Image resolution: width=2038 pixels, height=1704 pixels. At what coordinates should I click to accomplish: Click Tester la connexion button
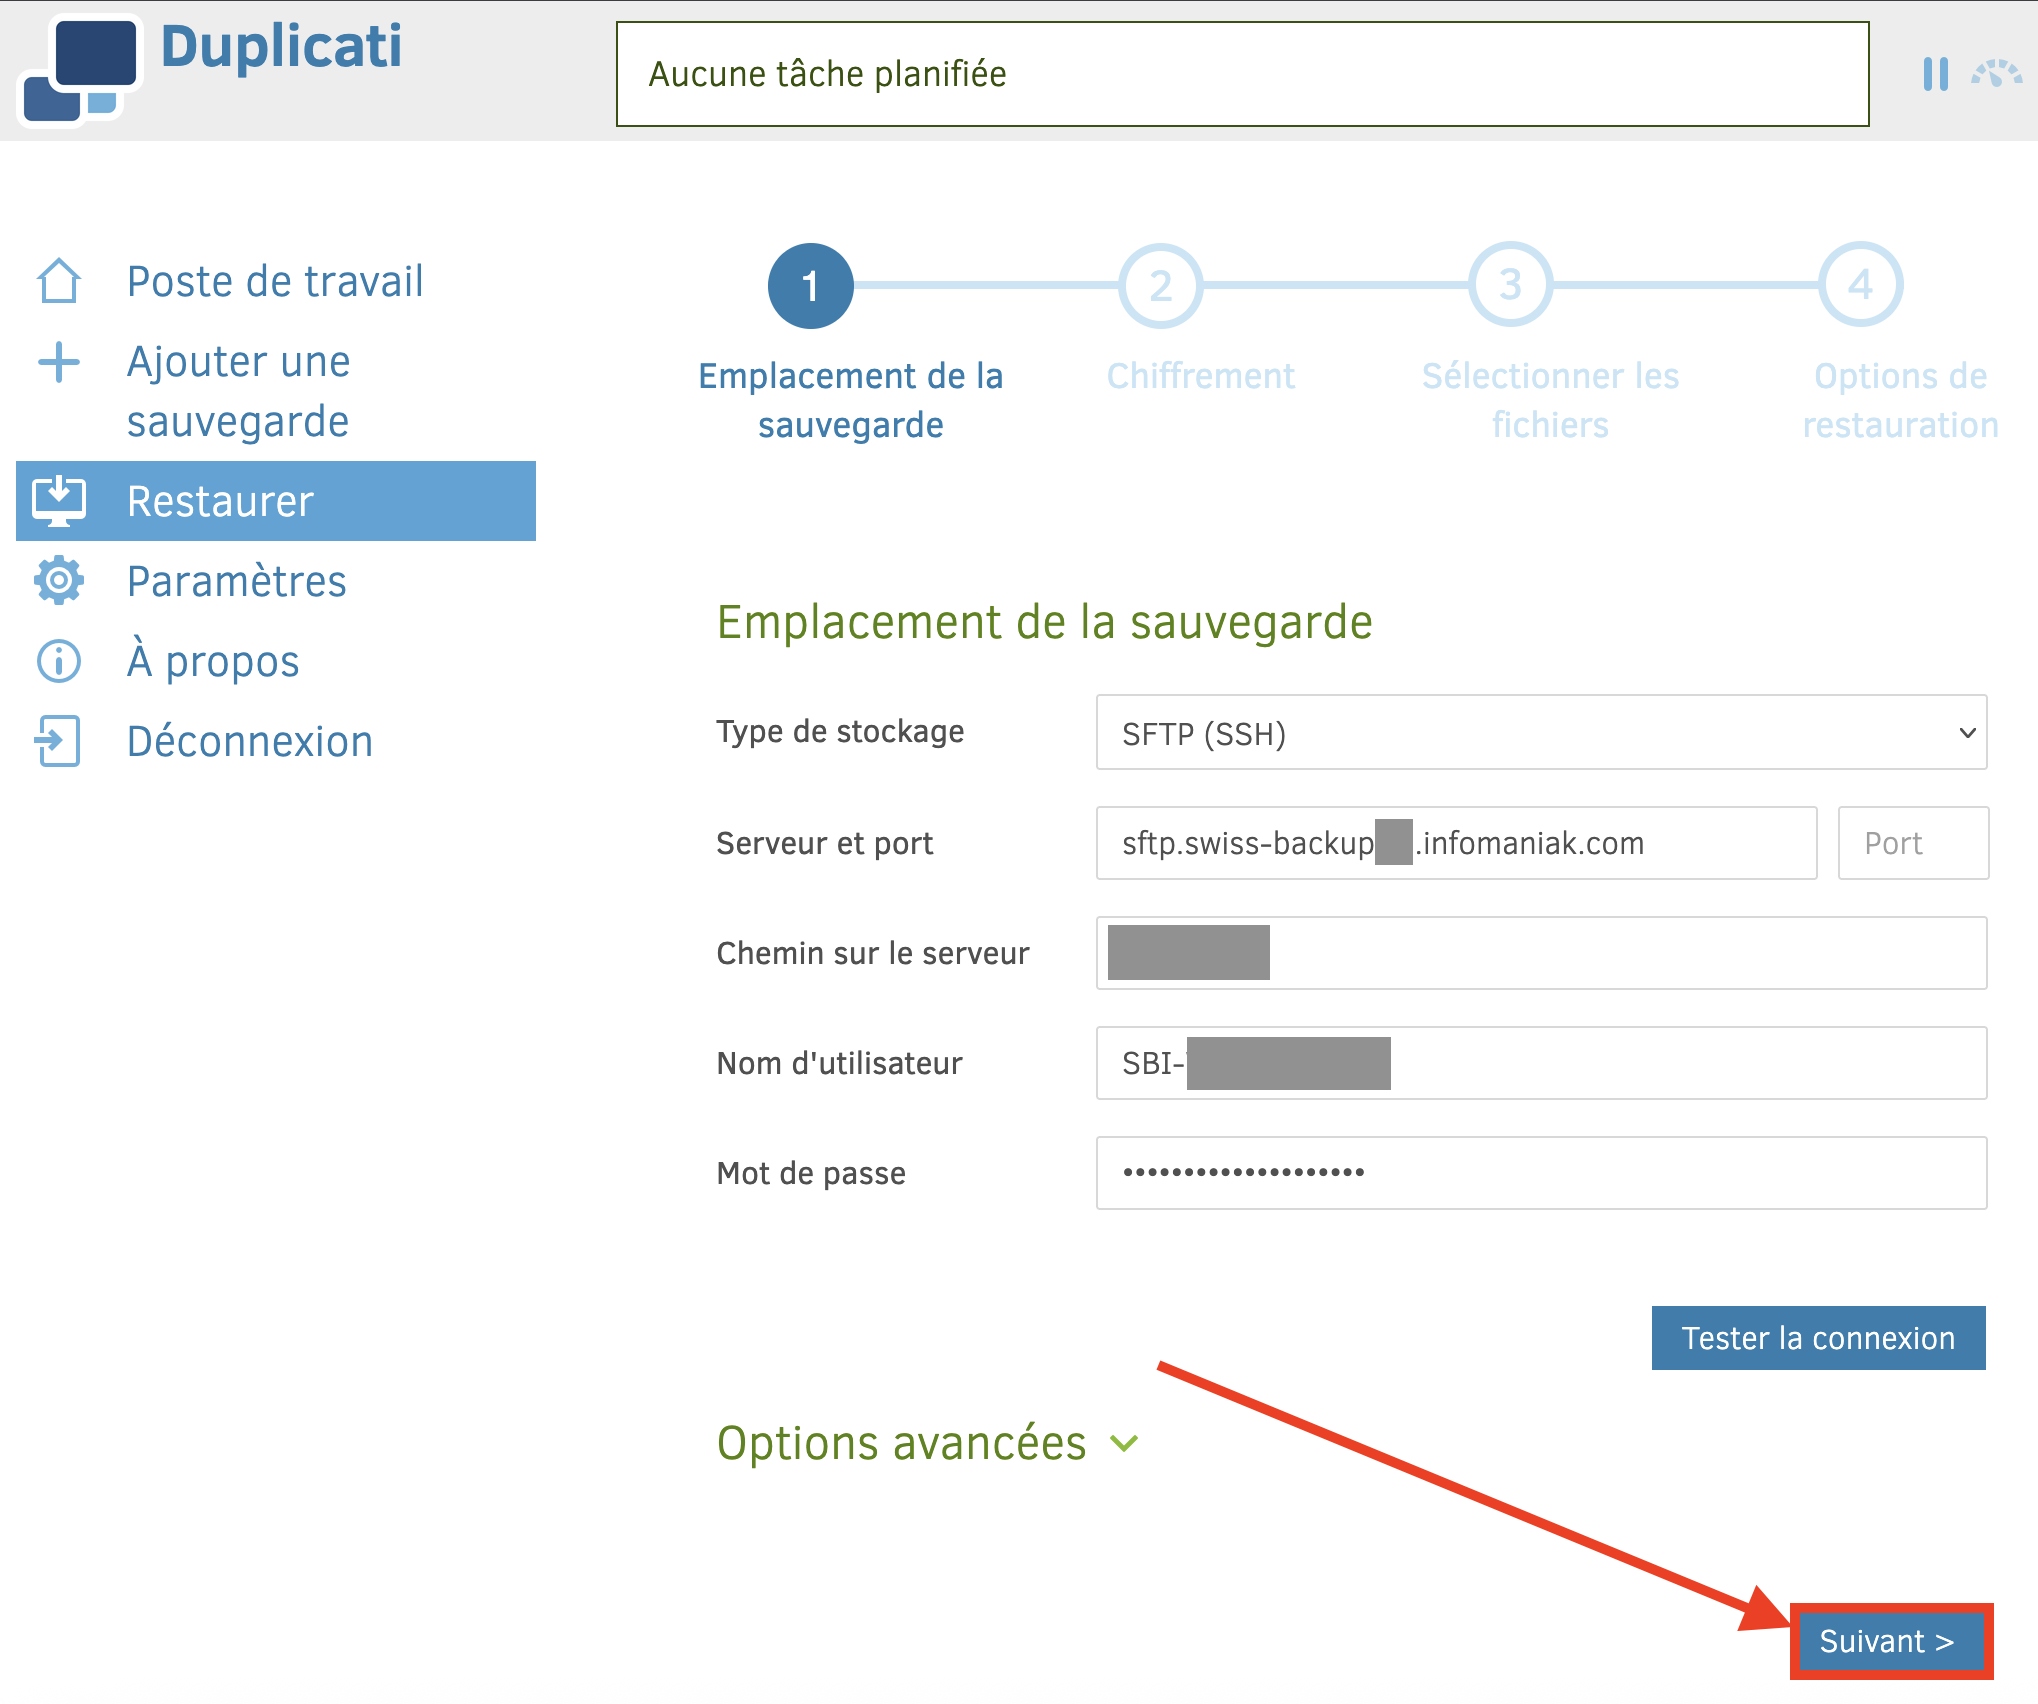pos(1818,1338)
